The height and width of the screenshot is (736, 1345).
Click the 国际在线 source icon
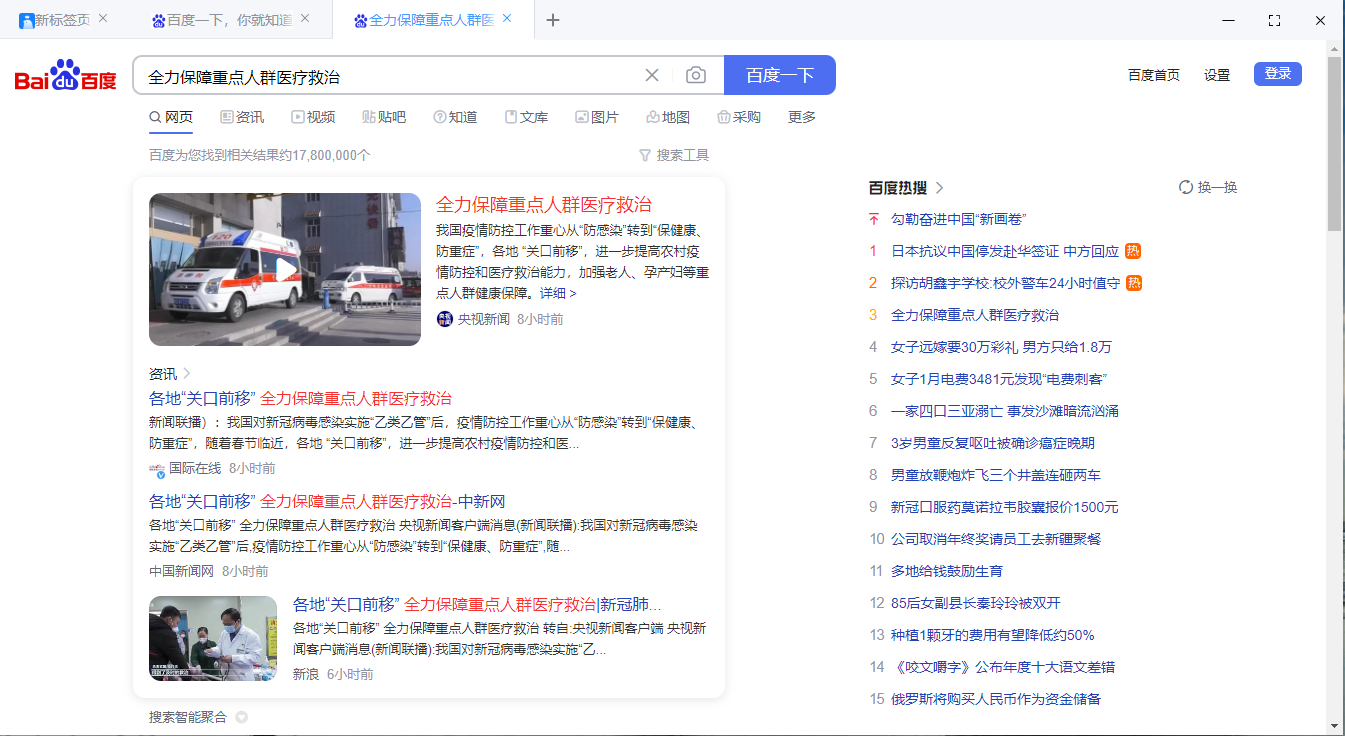click(157, 468)
